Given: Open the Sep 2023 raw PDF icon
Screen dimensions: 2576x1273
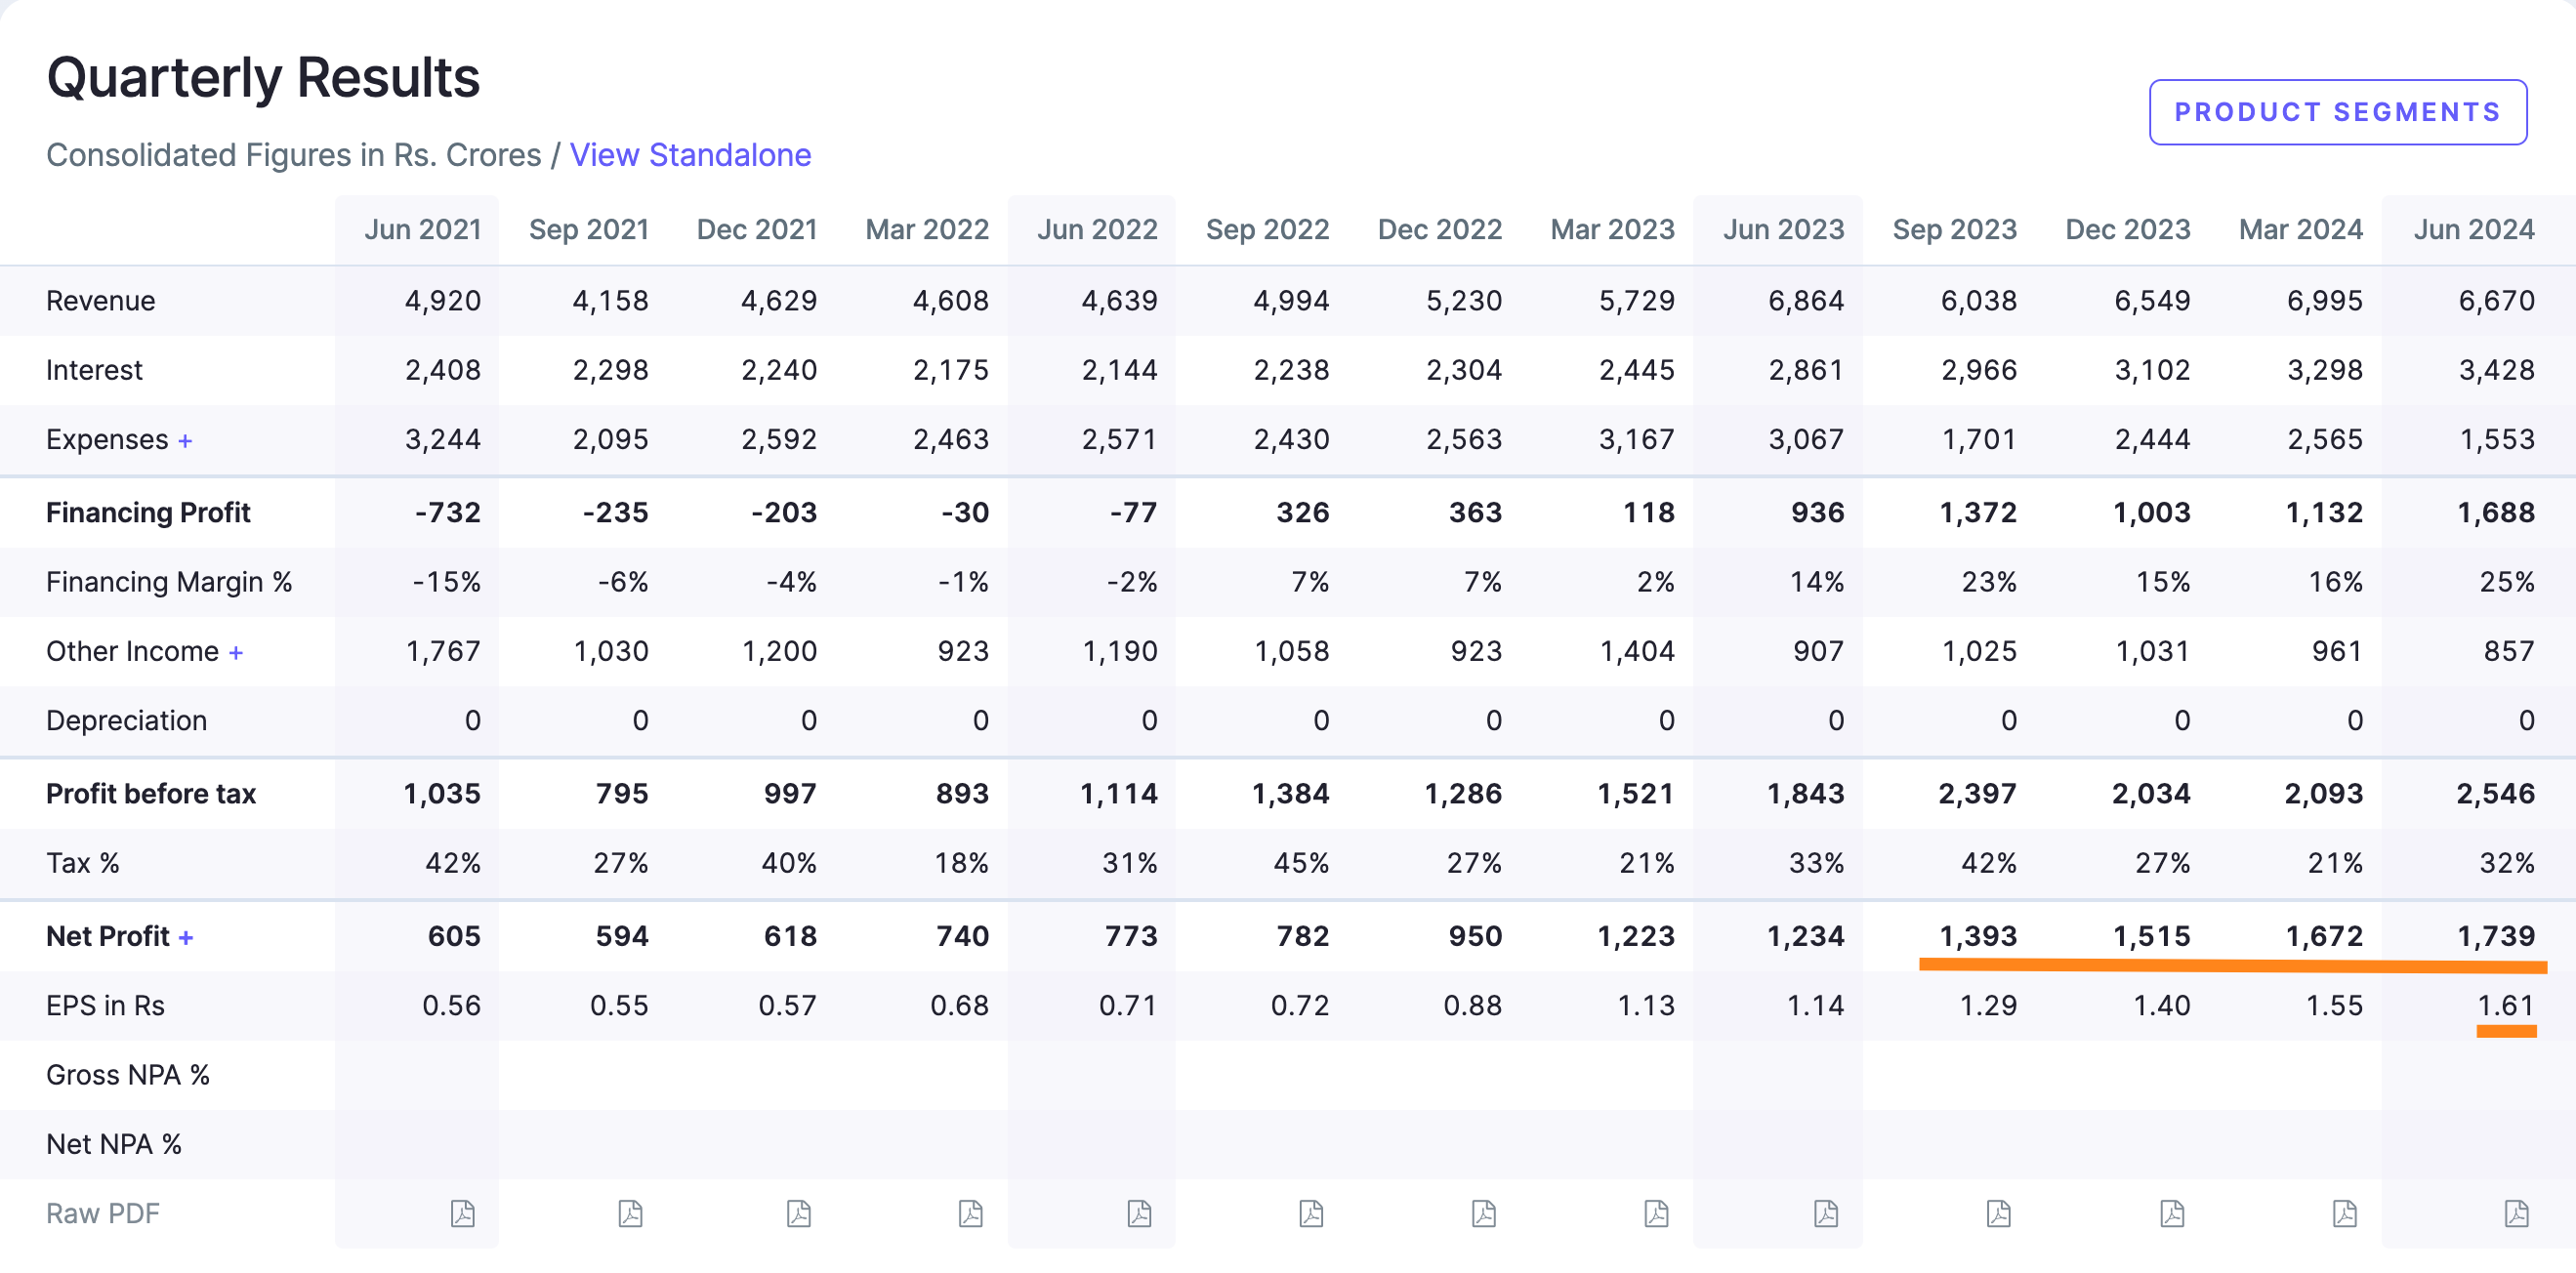Looking at the screenshot, I should click(1998, 1213).
